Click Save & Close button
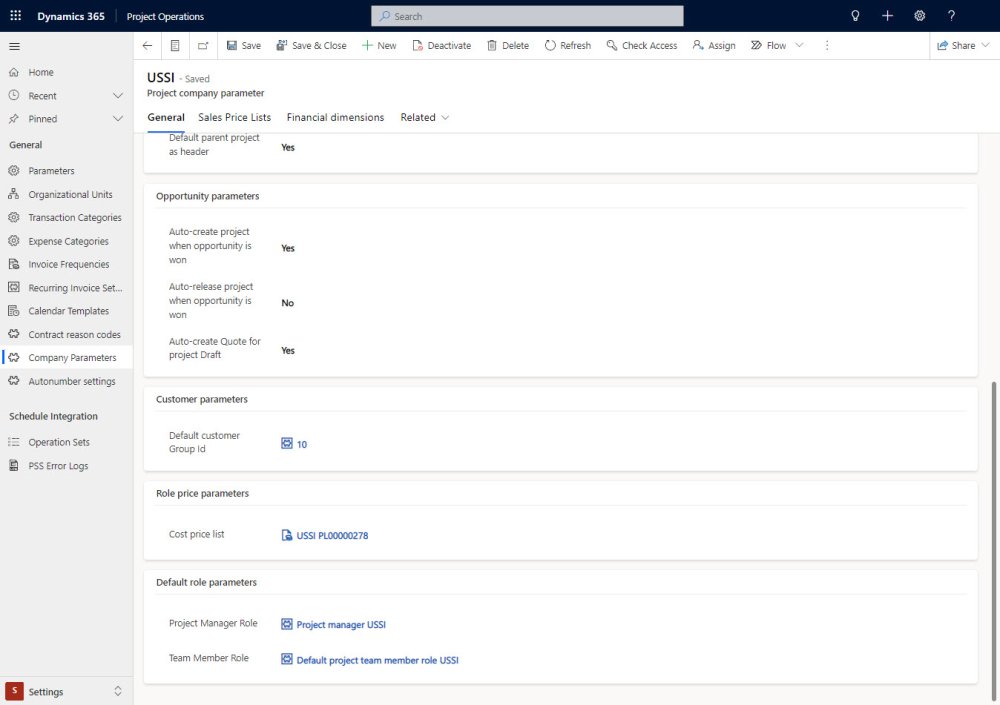This screenshot has width=1000, height=705. [311, 45]
